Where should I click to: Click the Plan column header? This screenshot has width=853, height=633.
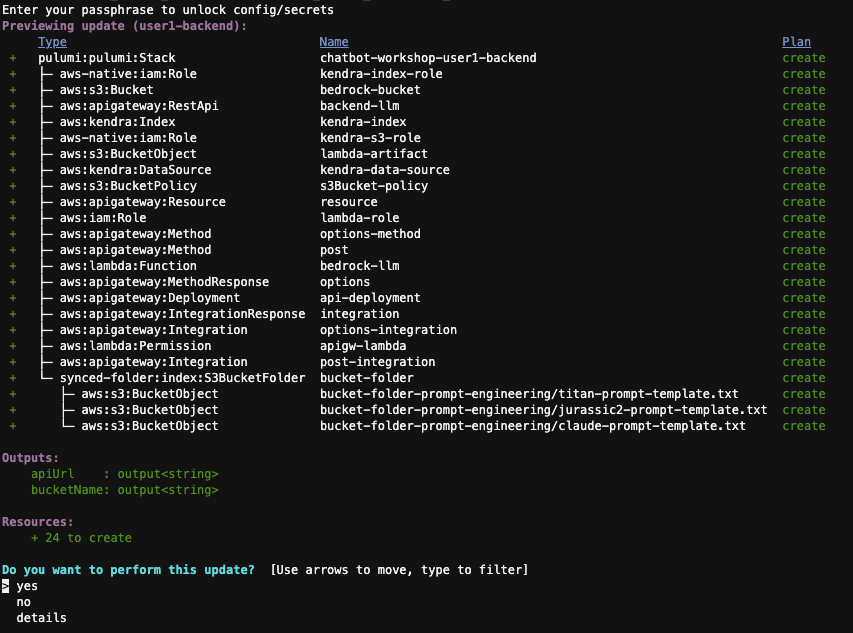tap(796, 42)
